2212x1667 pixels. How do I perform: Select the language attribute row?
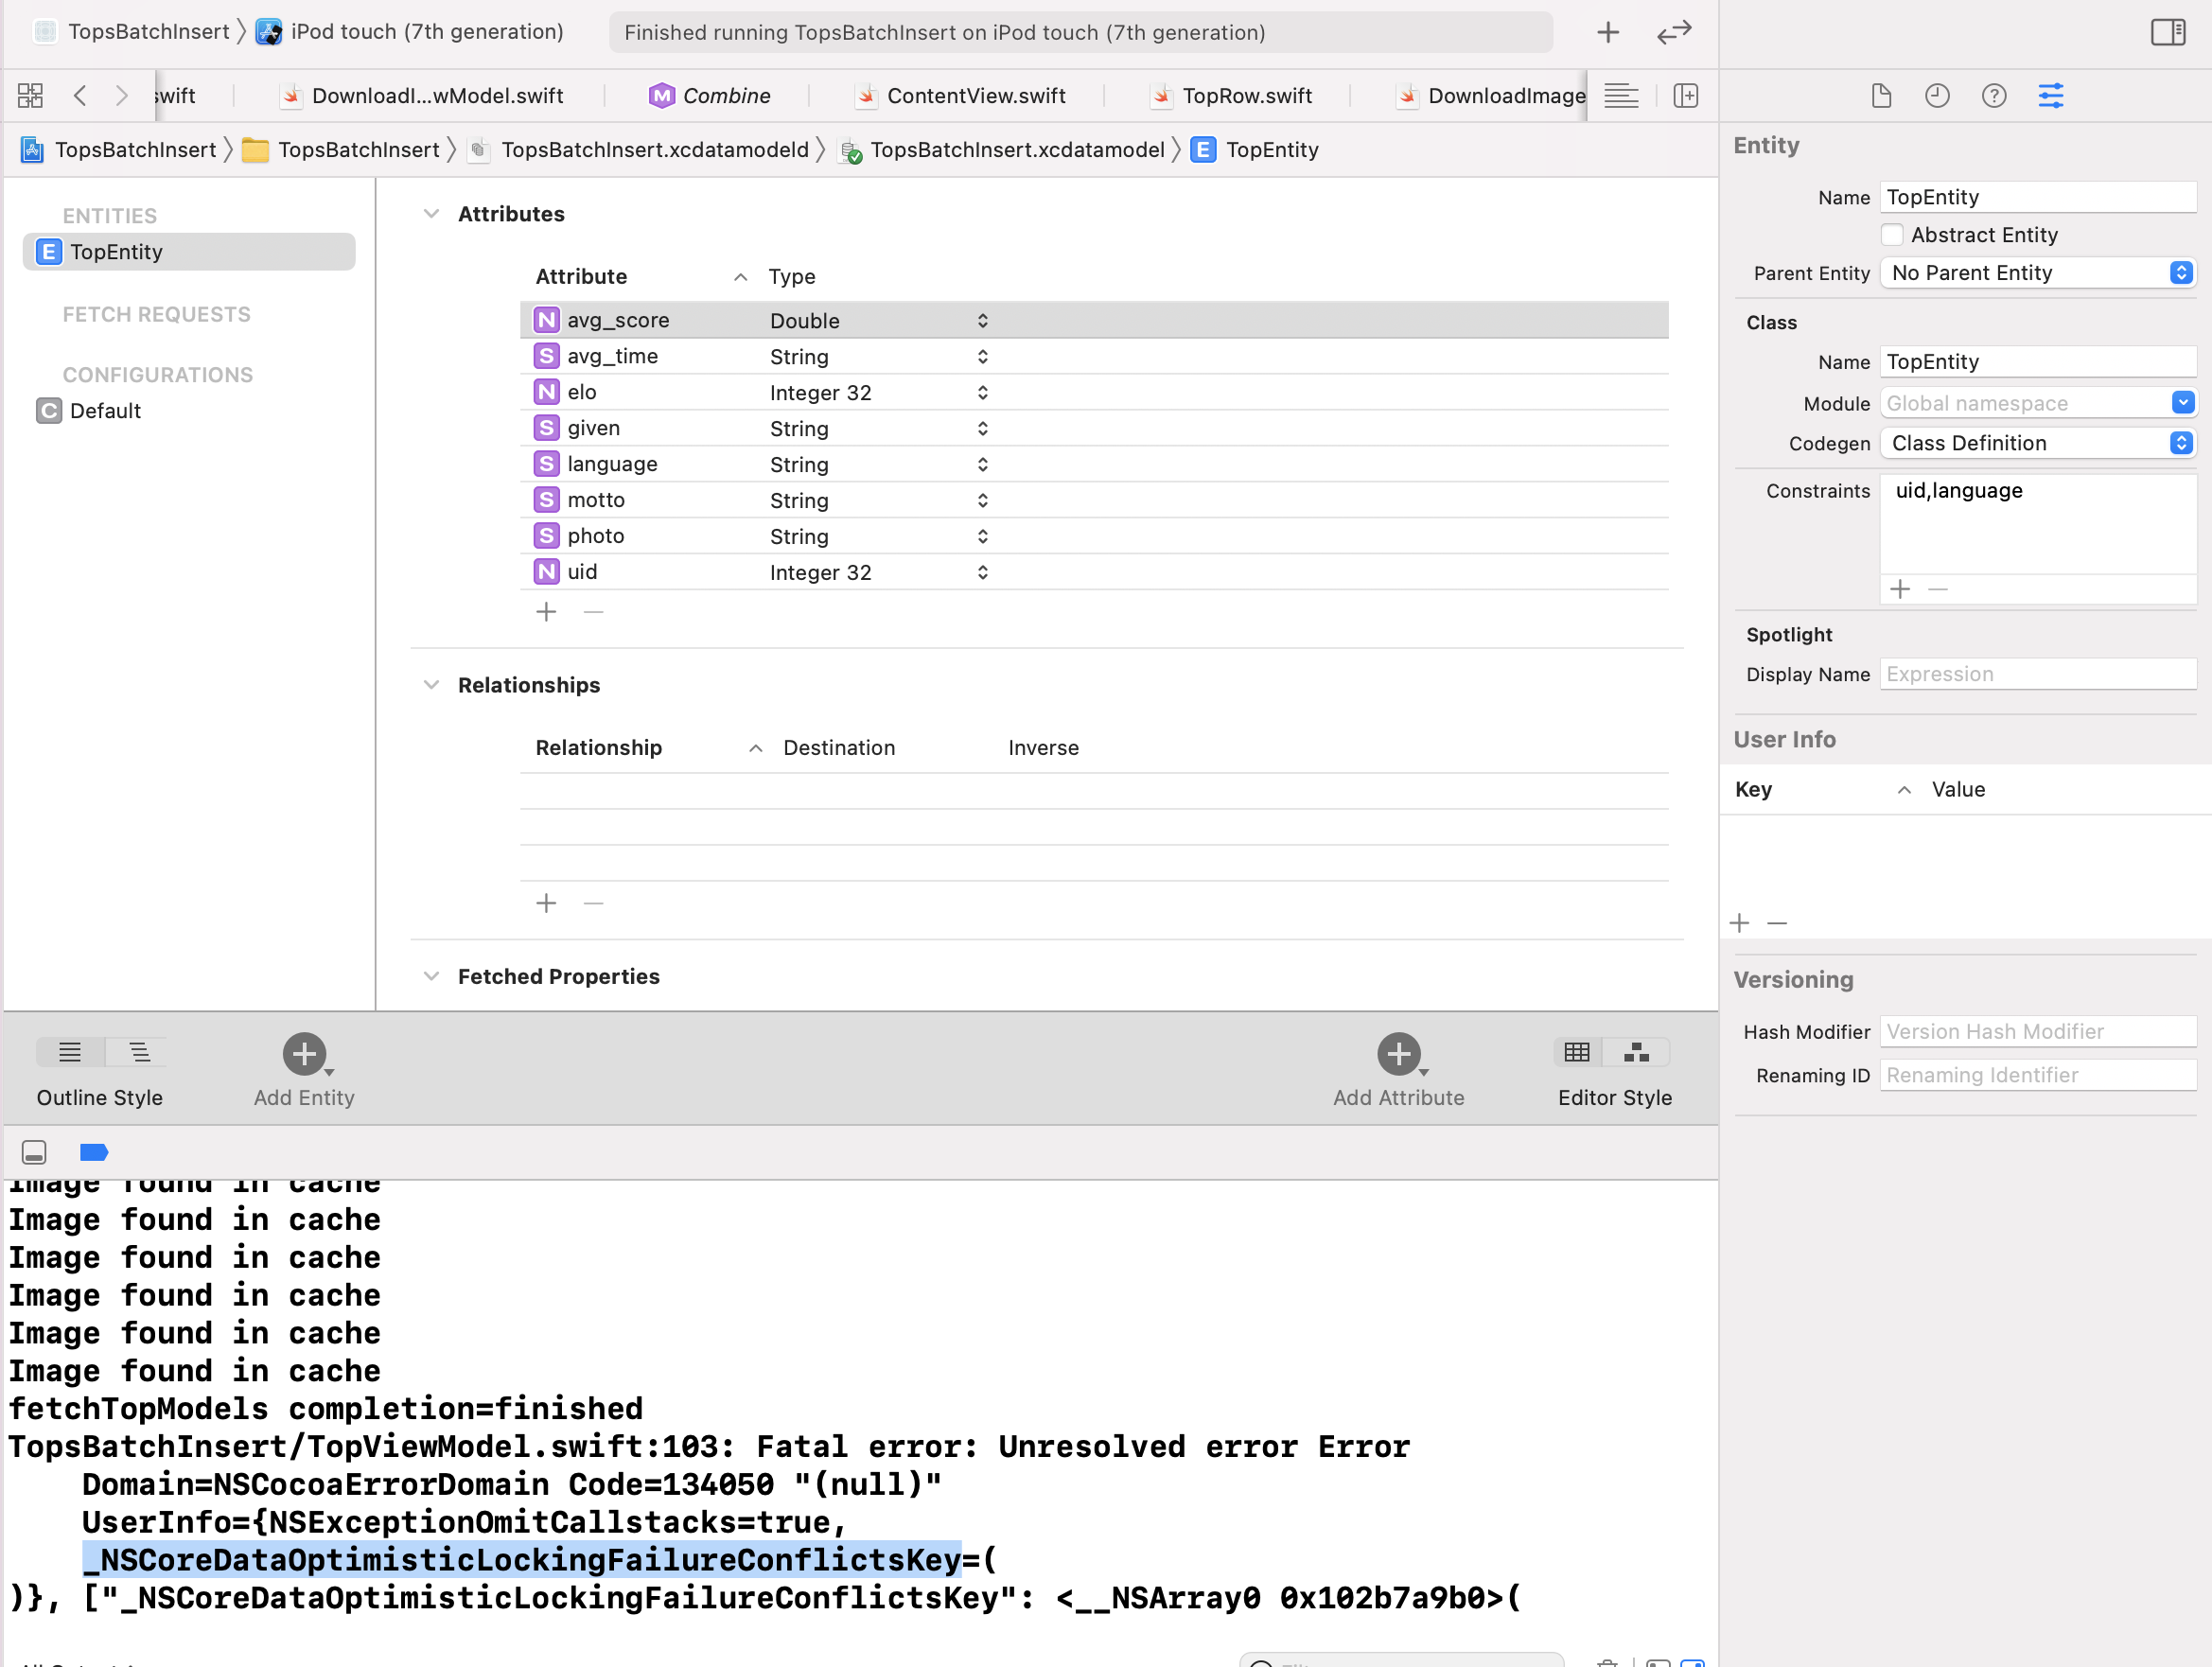[1094, 464]
